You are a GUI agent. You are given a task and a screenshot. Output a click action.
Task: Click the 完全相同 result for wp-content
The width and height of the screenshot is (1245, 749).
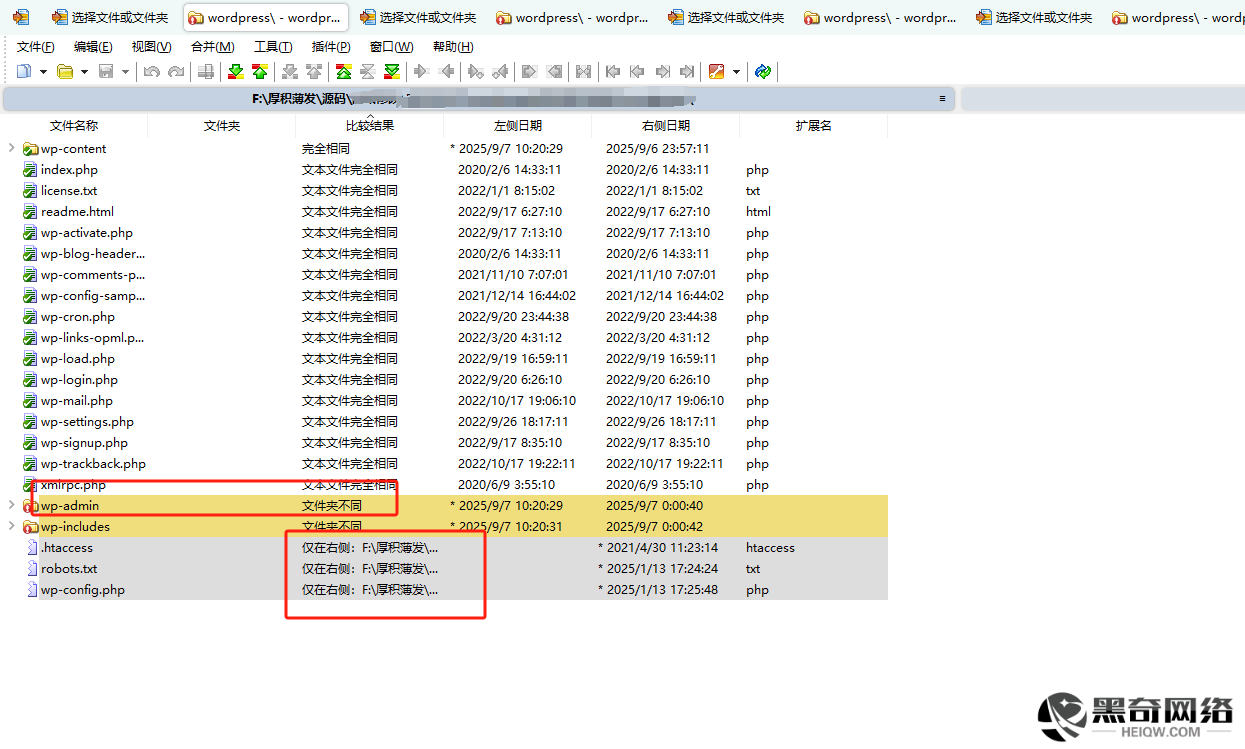[326, 149]
